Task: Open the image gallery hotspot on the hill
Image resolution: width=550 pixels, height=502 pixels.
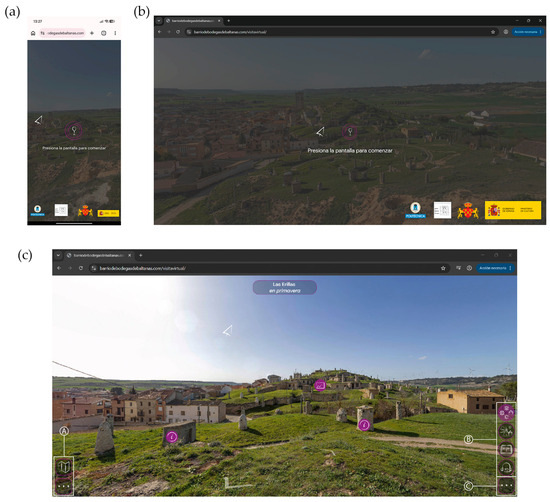Action: (320, 385)
